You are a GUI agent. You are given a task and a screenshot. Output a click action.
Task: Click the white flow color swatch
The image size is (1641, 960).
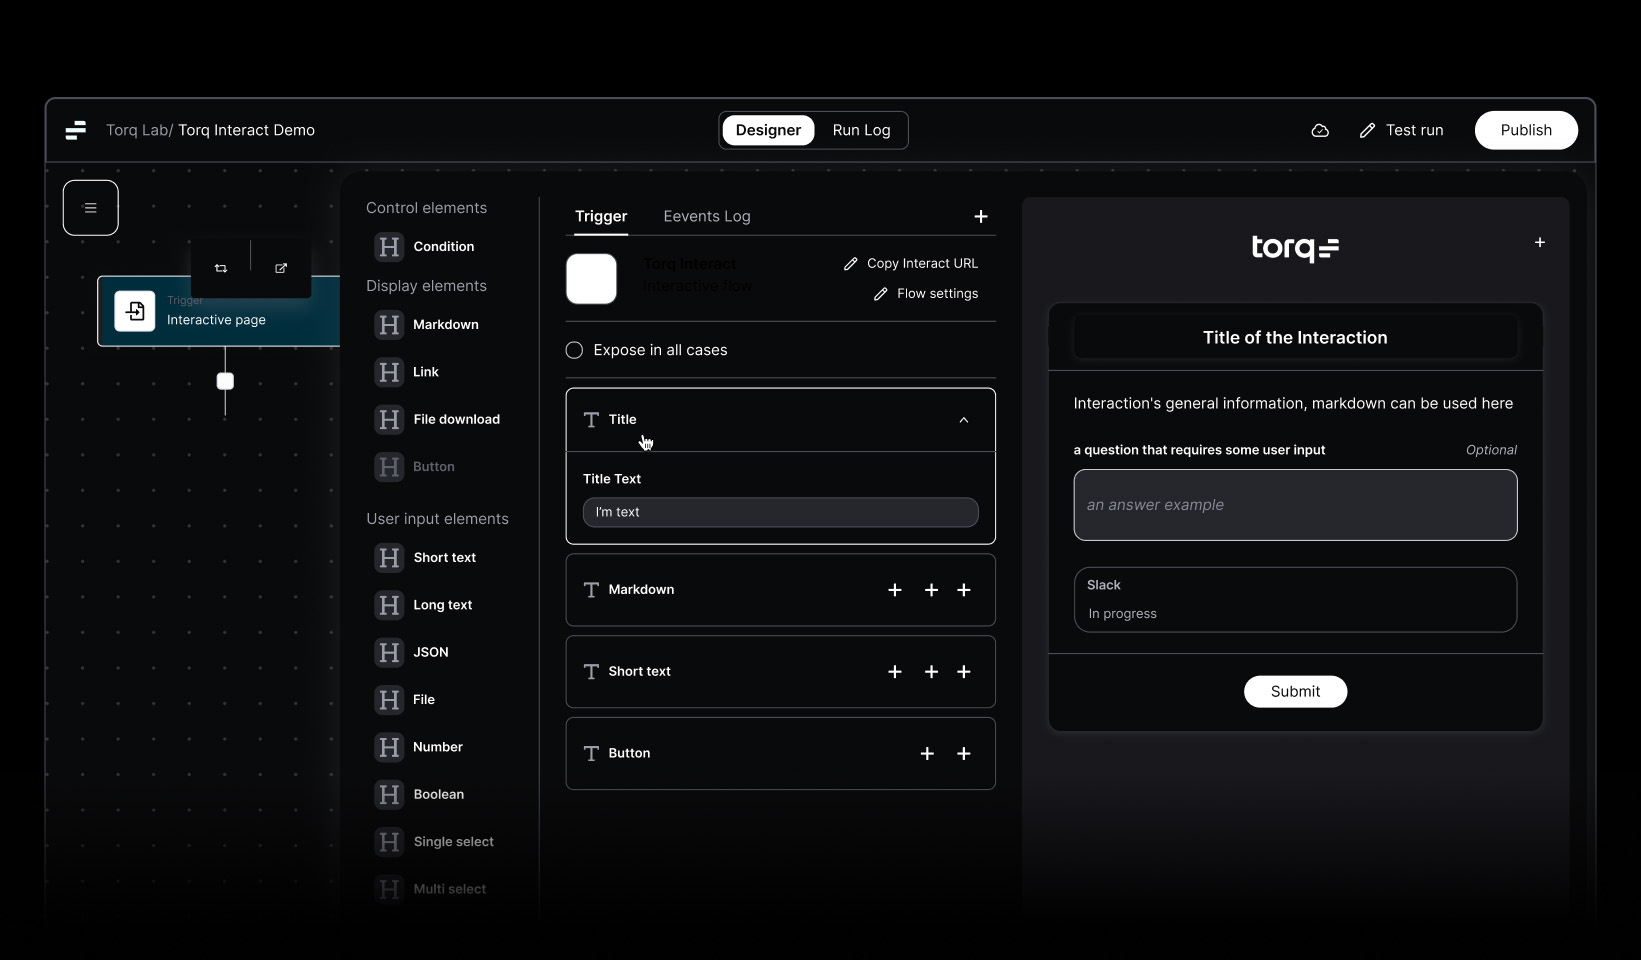click(x=592, y=279)
